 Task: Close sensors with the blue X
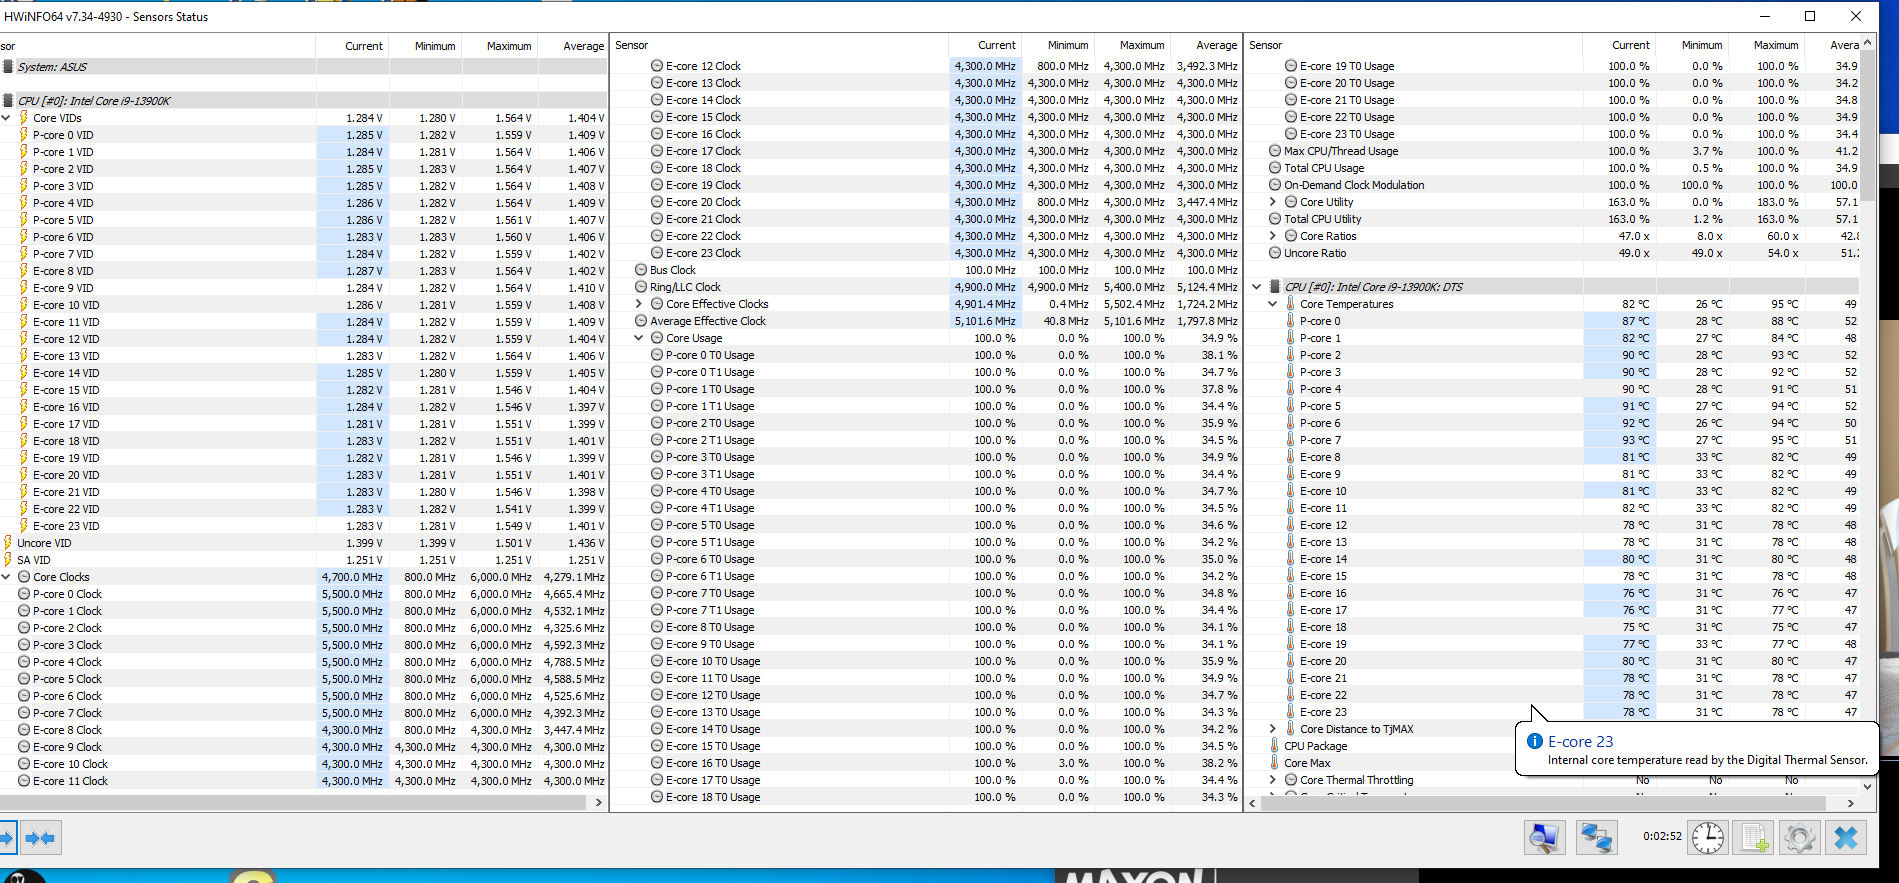tap(1846, 837)
